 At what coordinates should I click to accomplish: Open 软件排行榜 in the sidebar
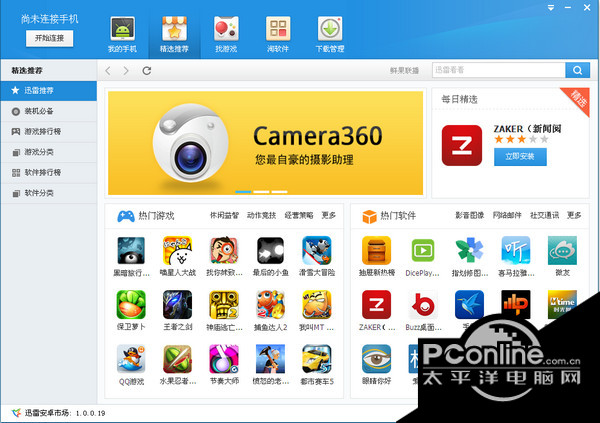click(49, 173)
